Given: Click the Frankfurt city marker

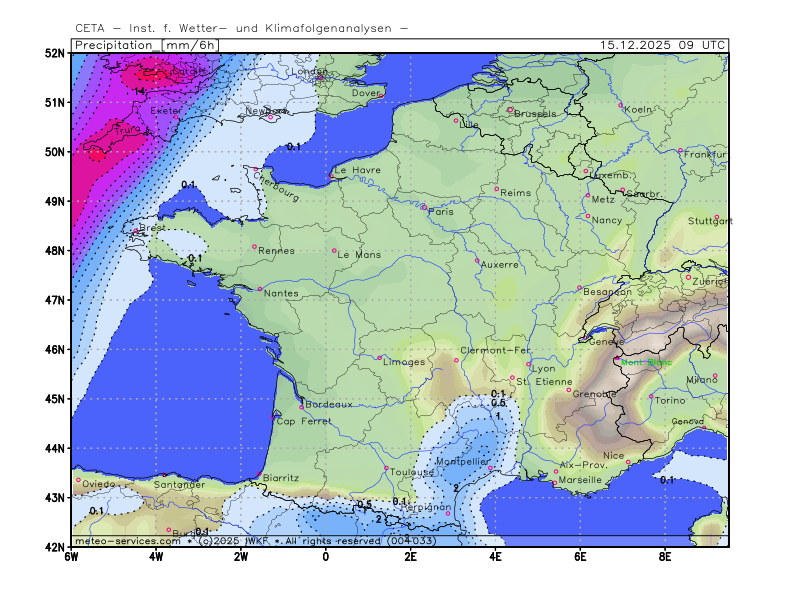Looking at the screenshot, I should pyautogui.click(x=680, y=151).
